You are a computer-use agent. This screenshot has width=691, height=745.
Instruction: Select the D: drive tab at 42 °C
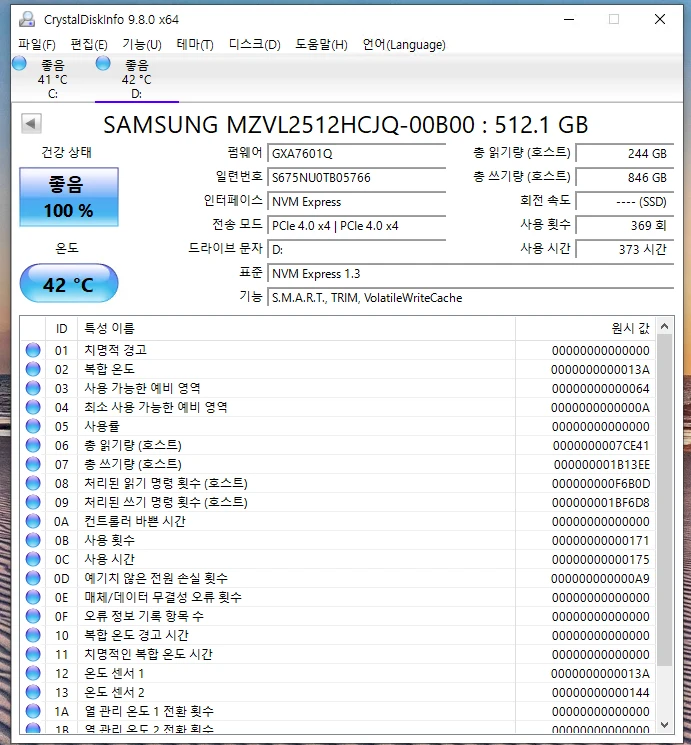136,79
